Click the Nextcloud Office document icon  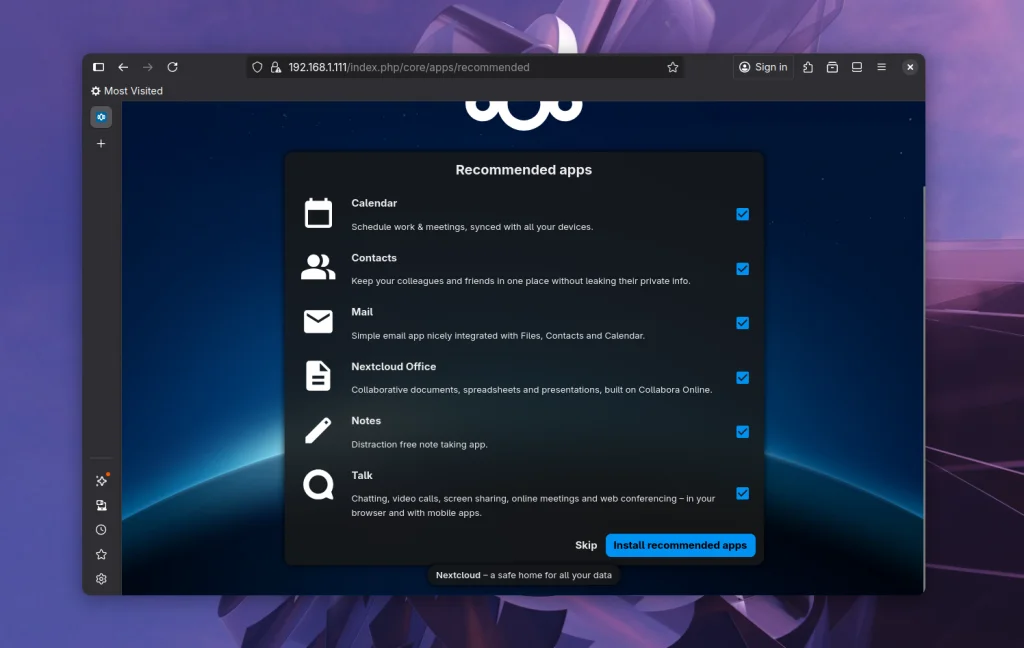pyautogui.click(x=317, y=376)
